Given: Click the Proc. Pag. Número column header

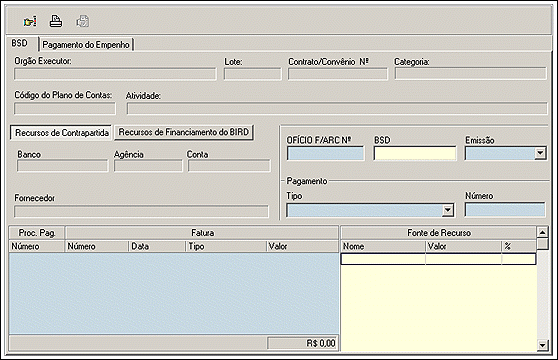Looking at the screenshot, I should coord(37,247).
